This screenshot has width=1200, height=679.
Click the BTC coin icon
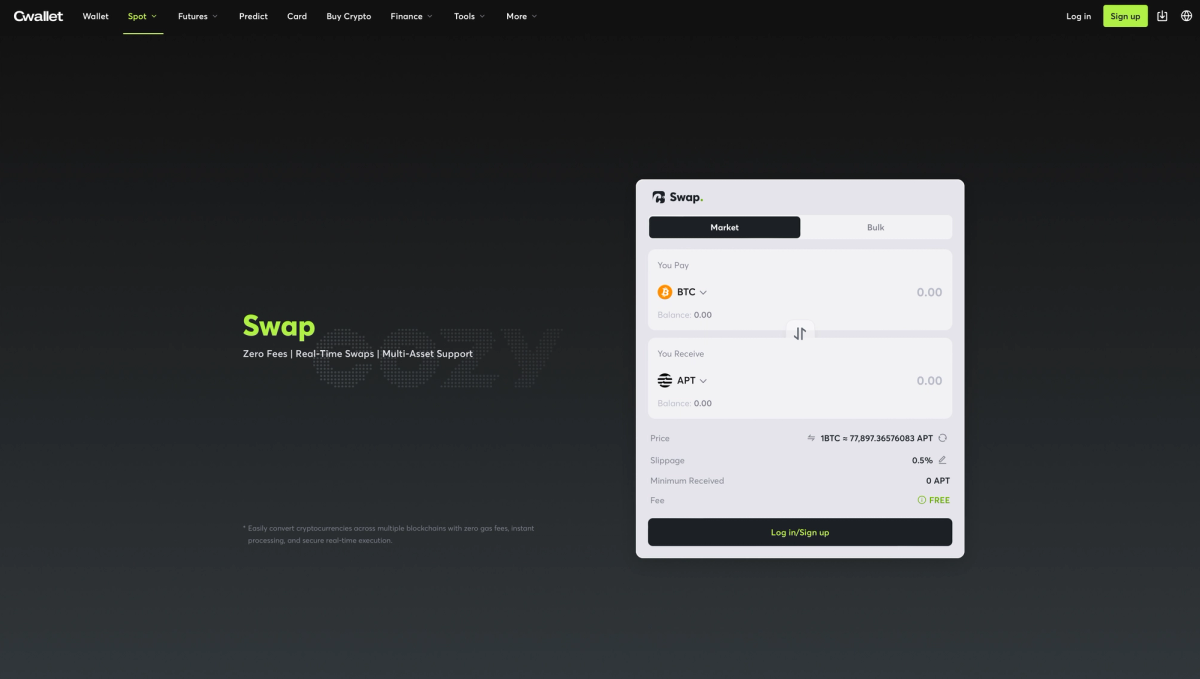coord(665,292)
